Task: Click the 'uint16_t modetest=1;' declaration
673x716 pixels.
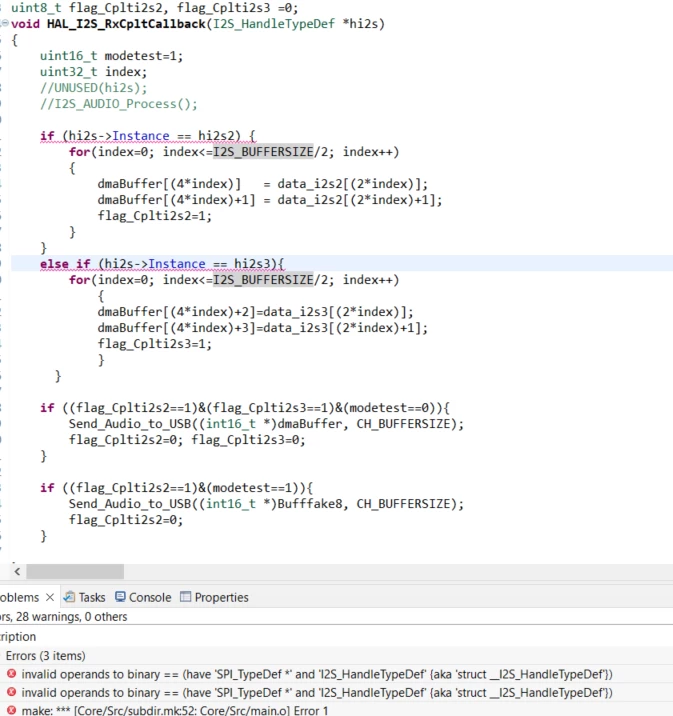Action: (x=111, y=56)
